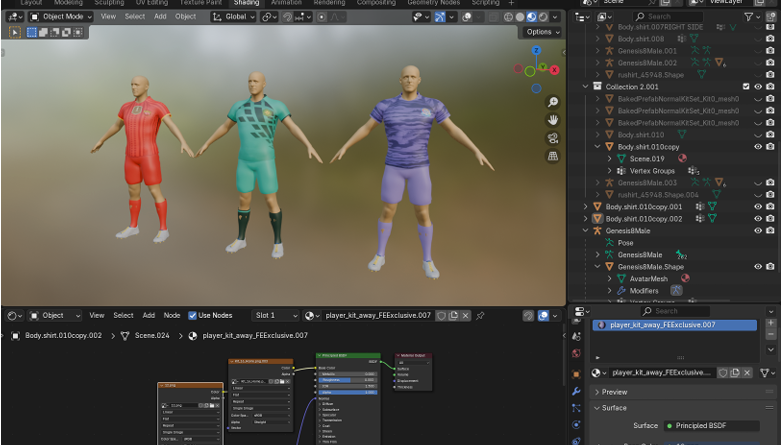This screenshot has height=445, width=781.
Task: Choose the Set New Selection mode icon
Action: click(31, 32)
